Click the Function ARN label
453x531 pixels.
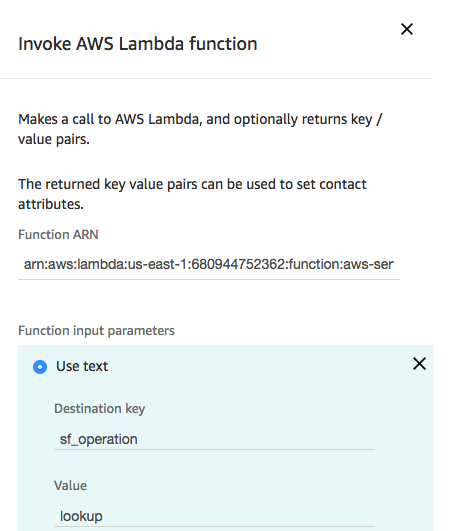click(58, 234)
